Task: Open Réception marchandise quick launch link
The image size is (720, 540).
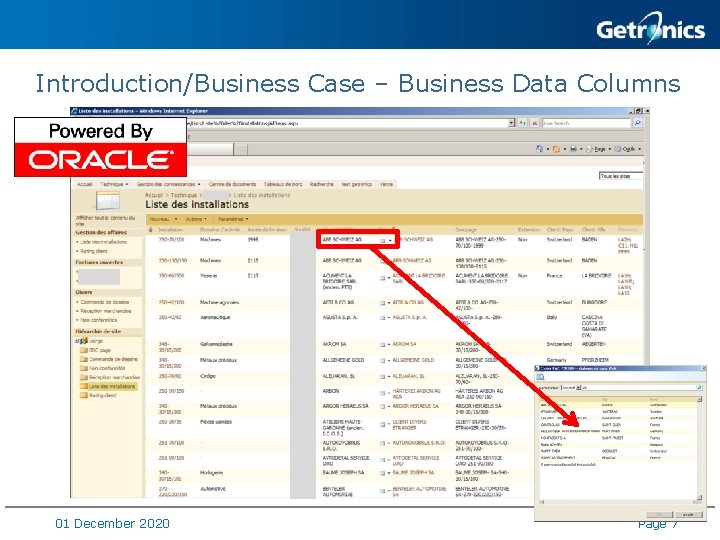Action: [x=106, y=311]
